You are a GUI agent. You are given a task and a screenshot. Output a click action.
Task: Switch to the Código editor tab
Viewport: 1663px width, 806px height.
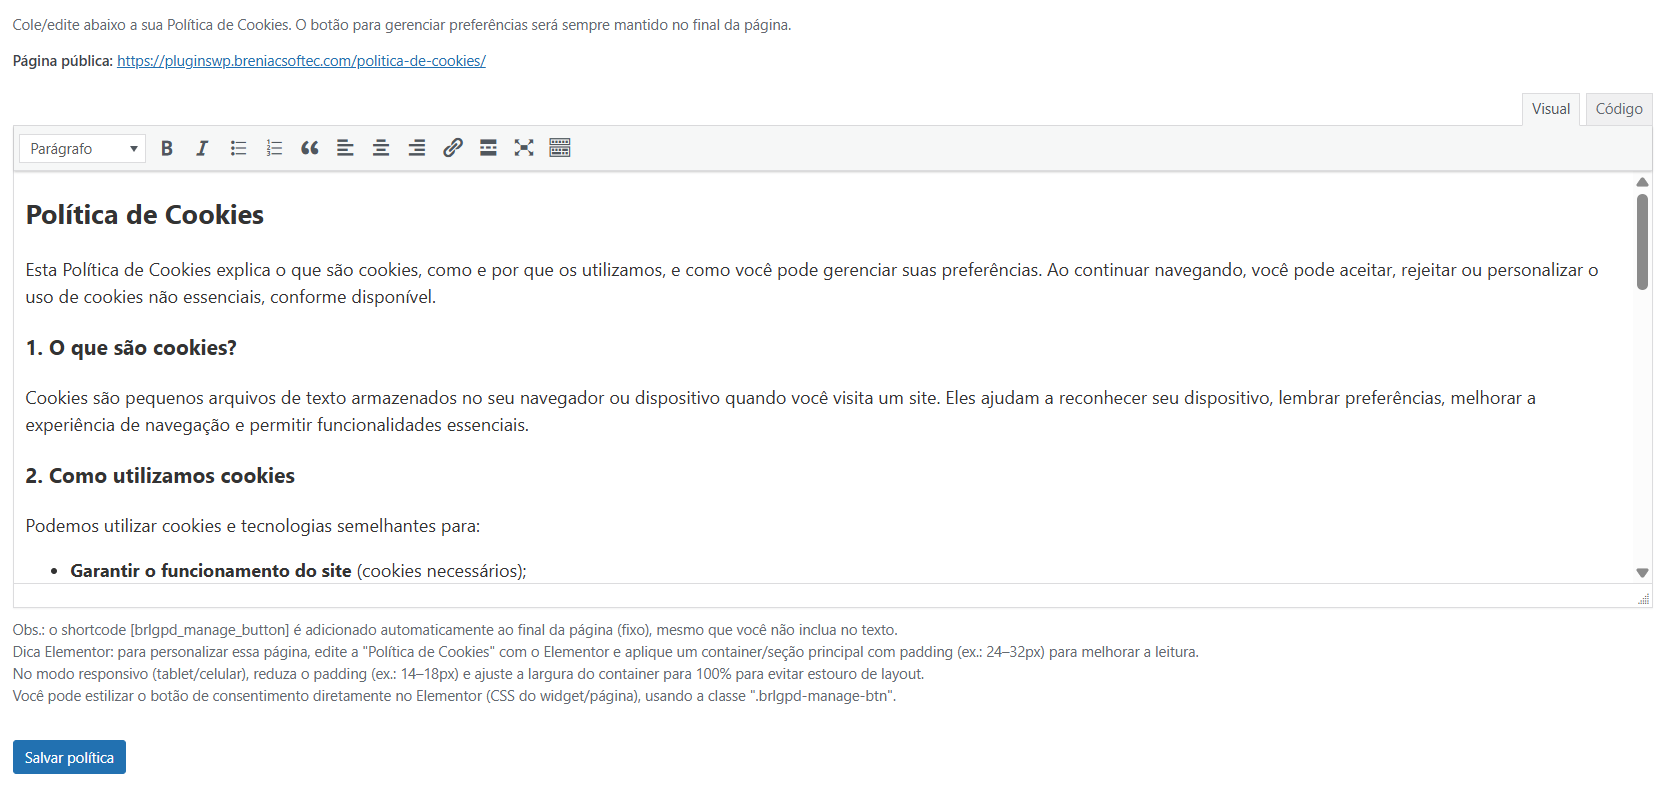1618,109
